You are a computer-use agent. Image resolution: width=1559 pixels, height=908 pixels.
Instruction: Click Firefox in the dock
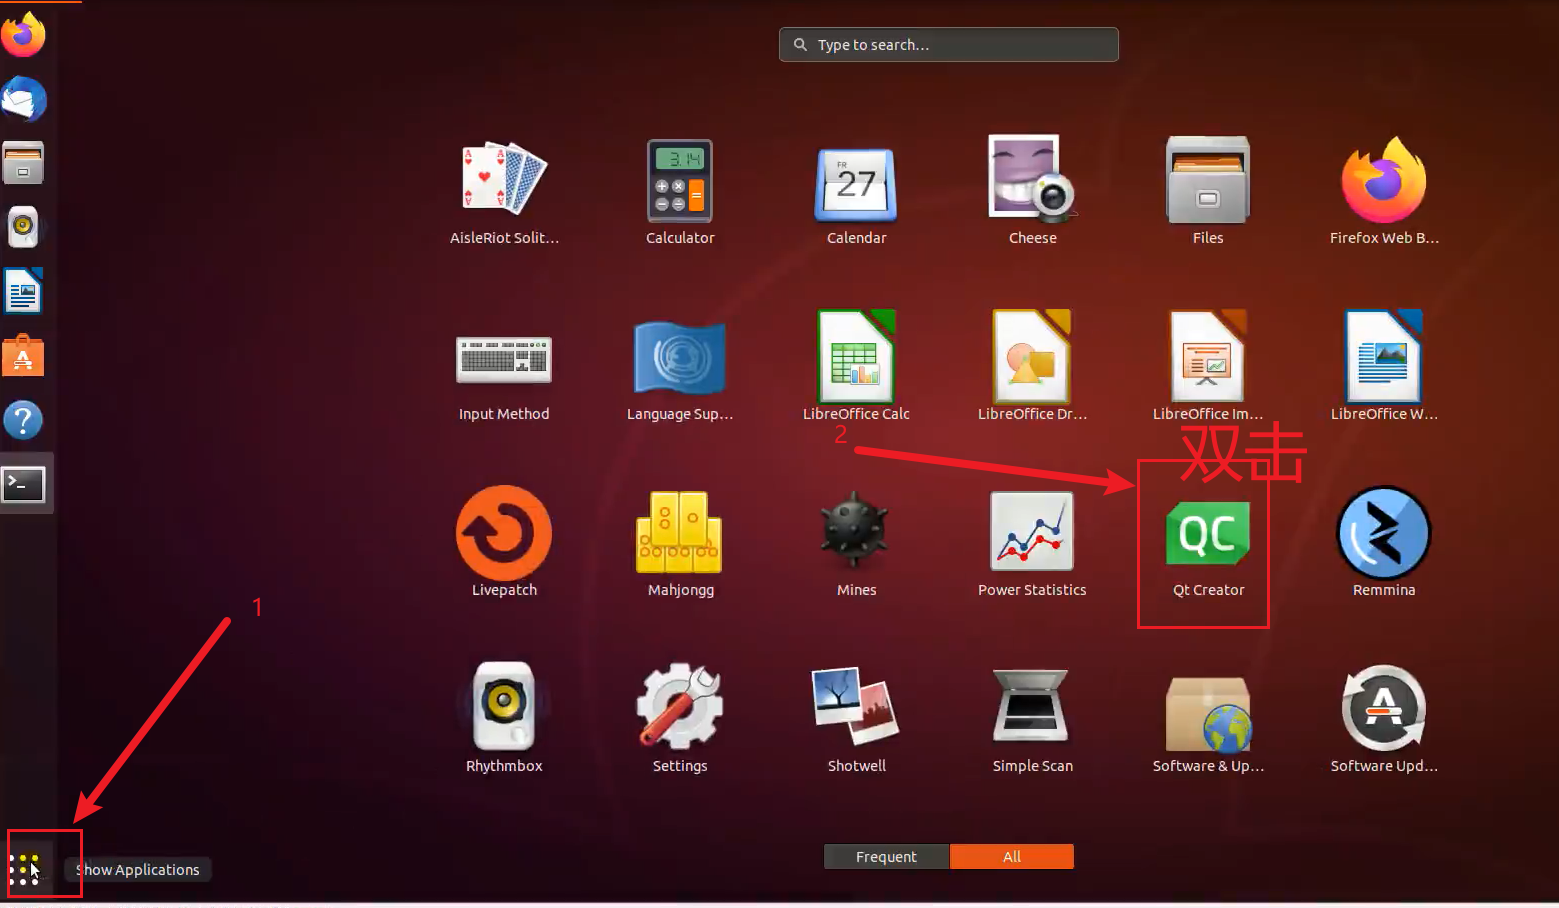[x=24, y=35]
